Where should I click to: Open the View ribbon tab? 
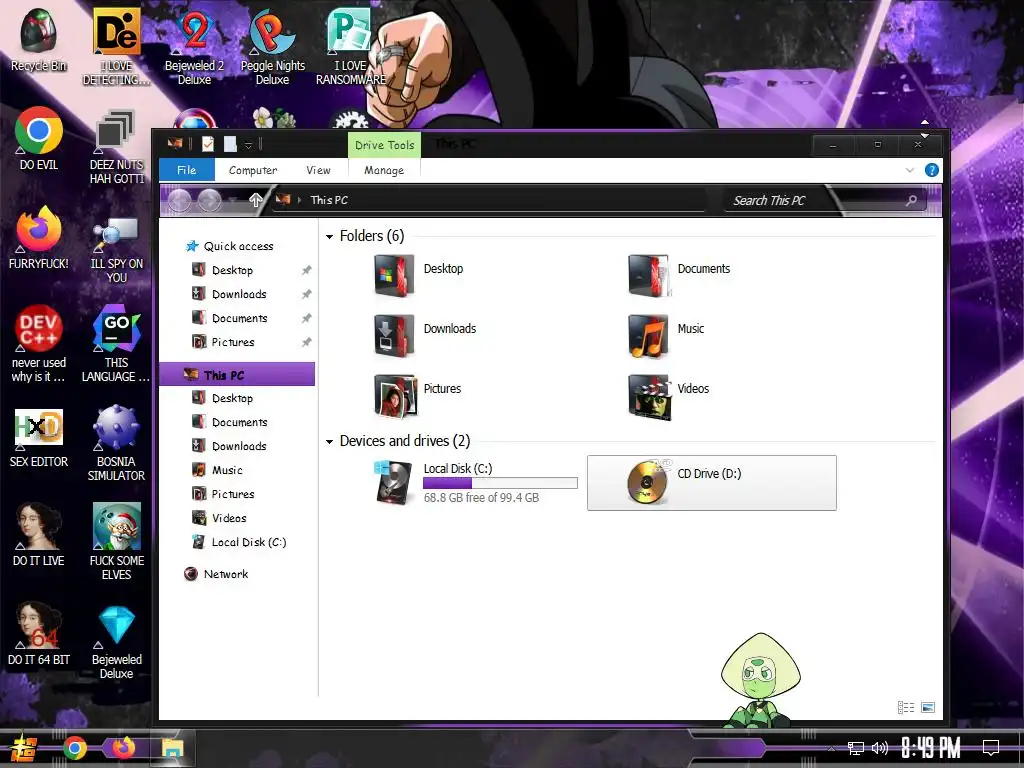pyautogui.click(x=318, y=170)
